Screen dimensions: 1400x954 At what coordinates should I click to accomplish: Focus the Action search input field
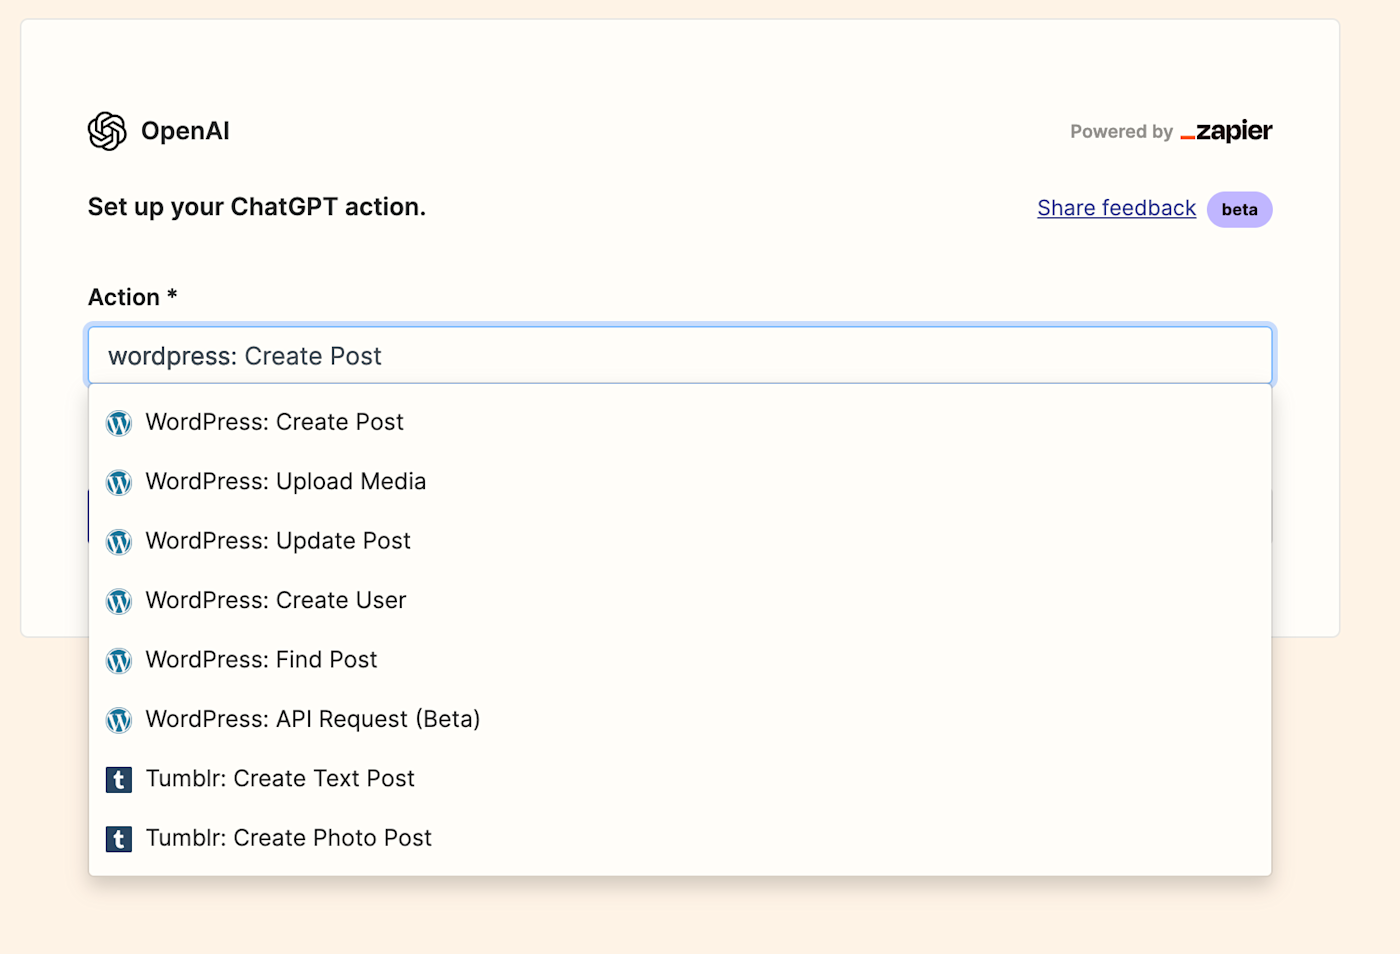tap(680, 356)
